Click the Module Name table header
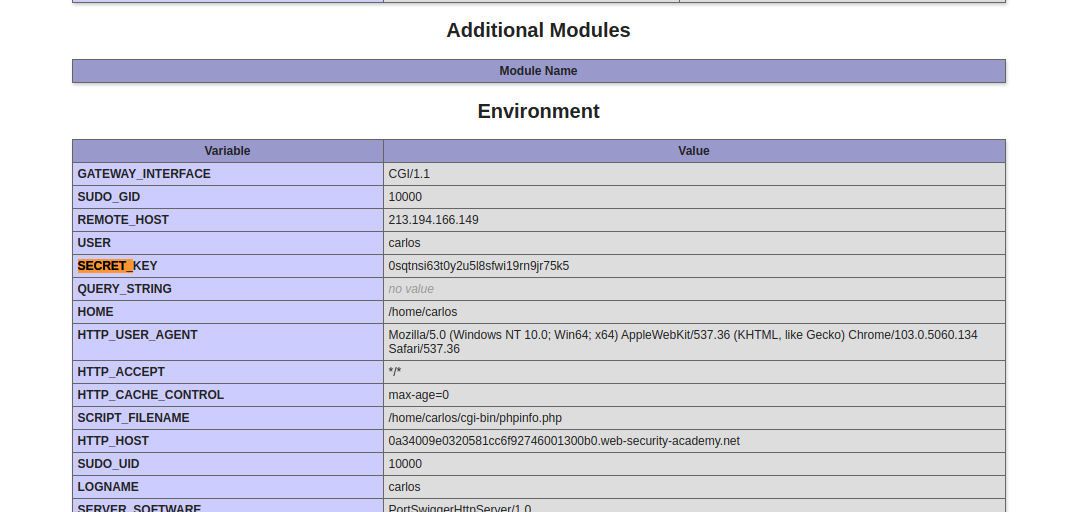Viewport: 1085px width, 512px height. (538, 71)
